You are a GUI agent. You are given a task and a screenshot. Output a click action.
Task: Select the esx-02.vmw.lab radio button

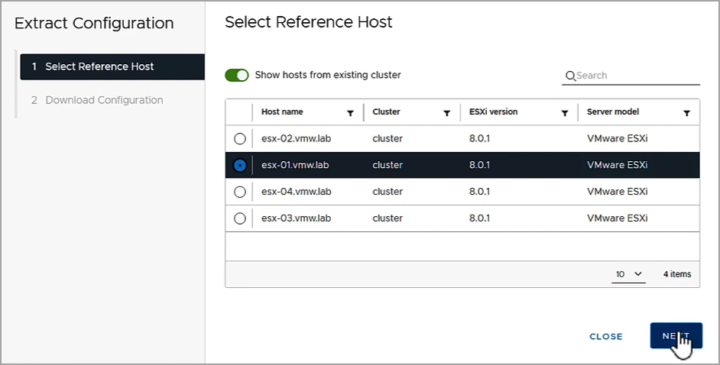click(240, 139)
